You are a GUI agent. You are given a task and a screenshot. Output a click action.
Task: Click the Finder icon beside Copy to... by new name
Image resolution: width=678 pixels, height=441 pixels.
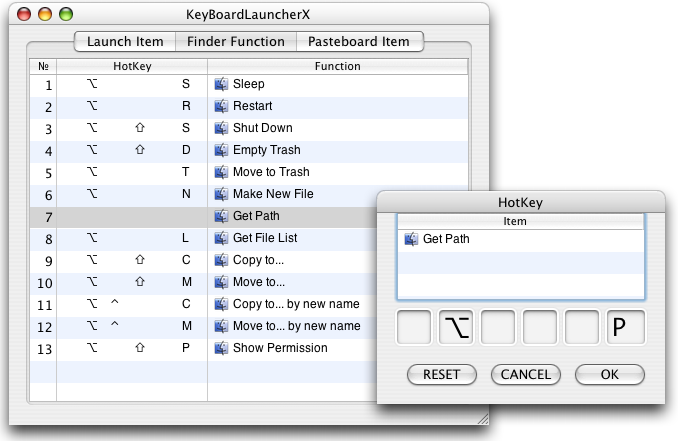pyautogui.click(x=221, y=304)
